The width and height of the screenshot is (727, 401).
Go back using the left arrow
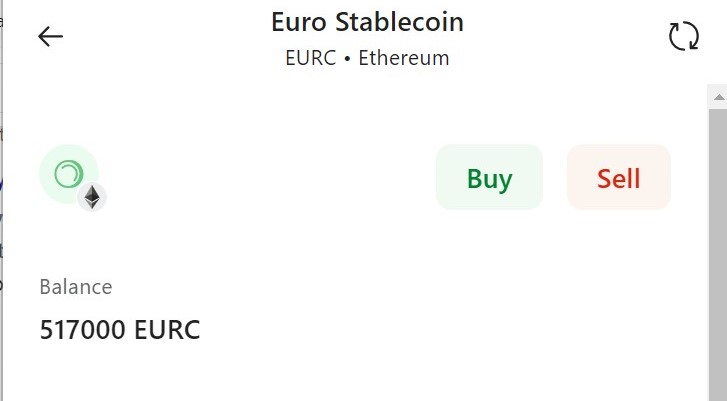pos(50,37)
